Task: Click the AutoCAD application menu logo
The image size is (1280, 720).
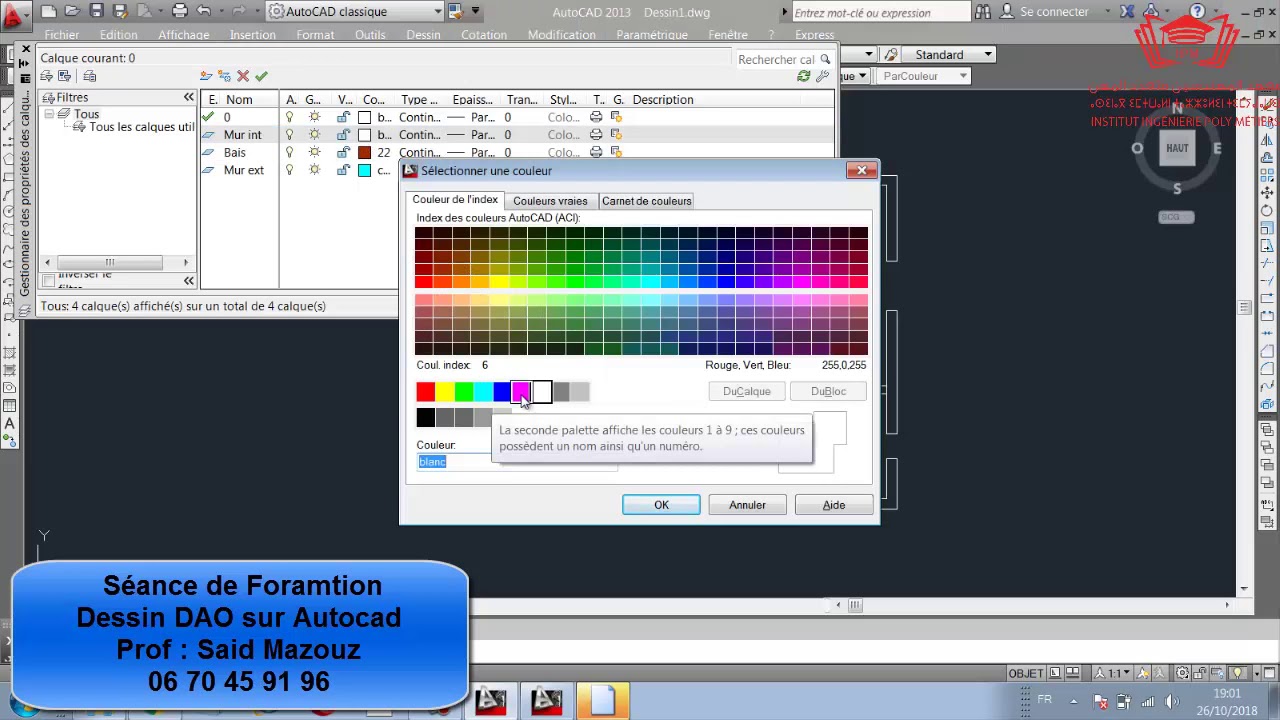Action: (x=16, y=14)
